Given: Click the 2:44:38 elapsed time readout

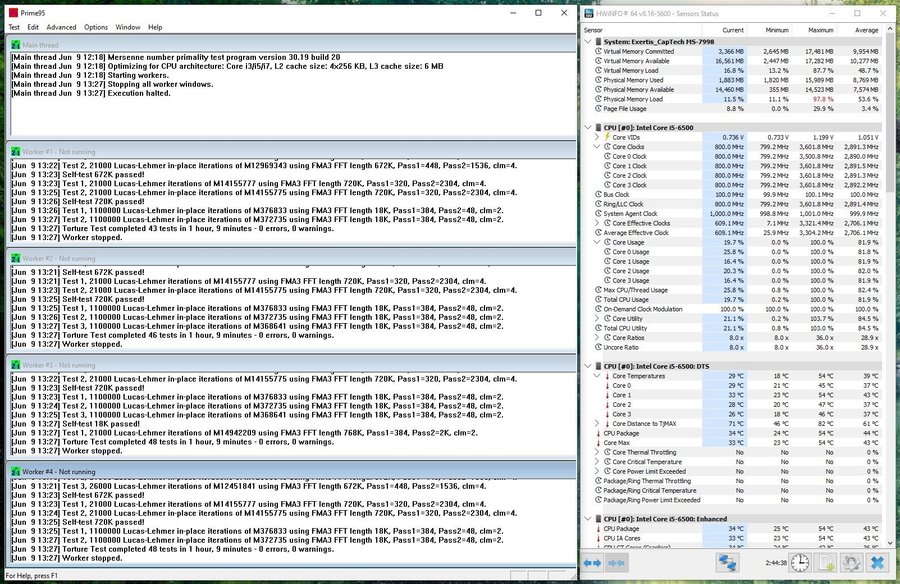Looking at the screenshot, I should pos(775,563).
